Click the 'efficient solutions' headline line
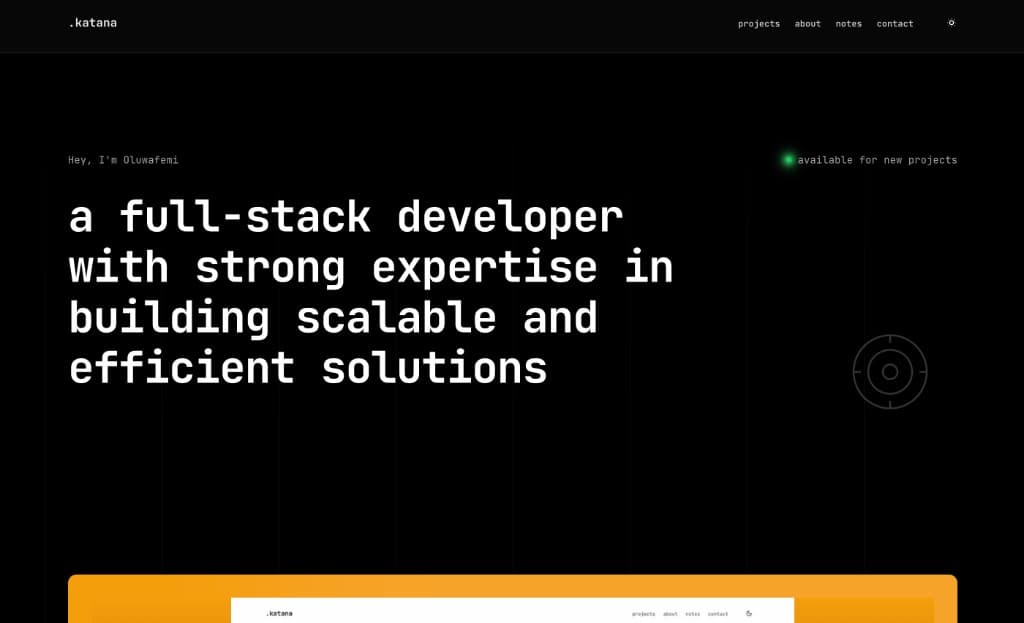 tap(308, 368)
